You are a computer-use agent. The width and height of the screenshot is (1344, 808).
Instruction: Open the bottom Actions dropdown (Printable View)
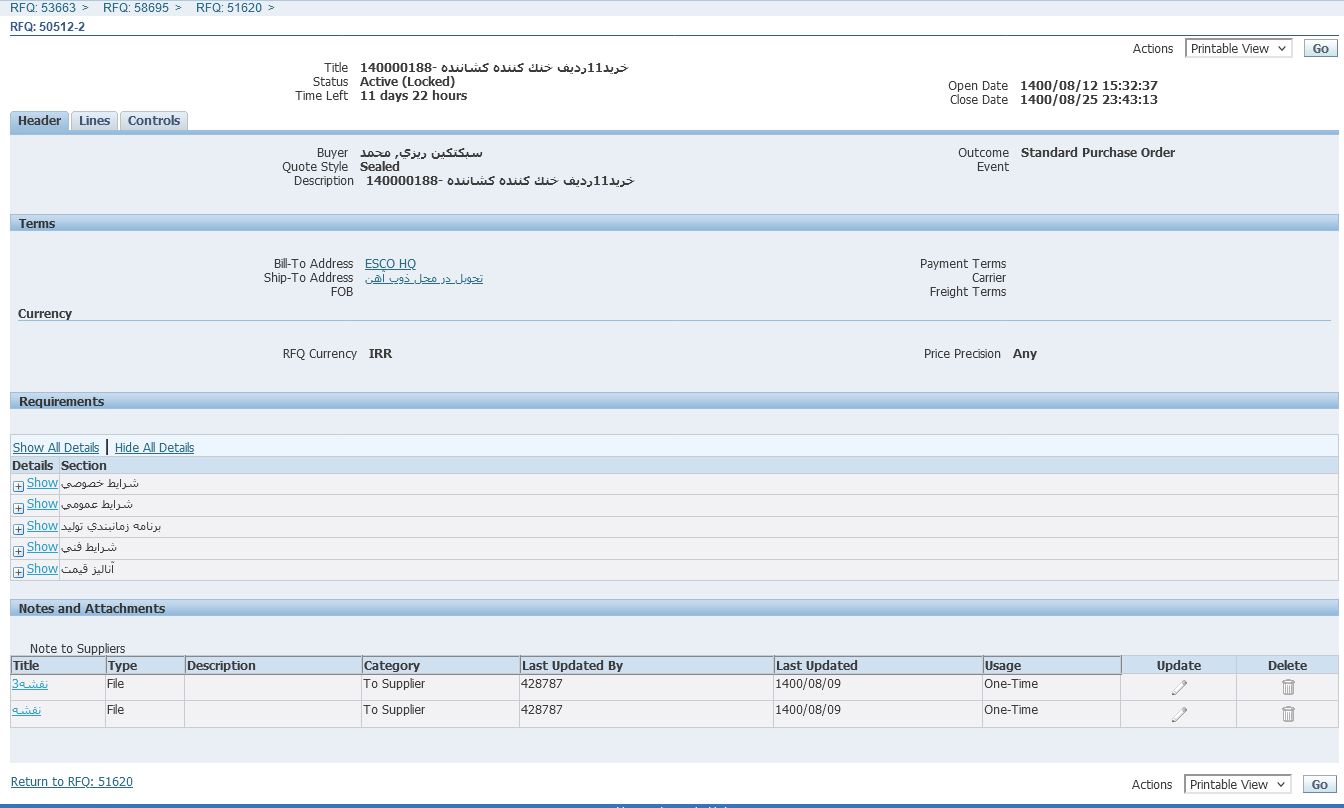(1238, 784)
